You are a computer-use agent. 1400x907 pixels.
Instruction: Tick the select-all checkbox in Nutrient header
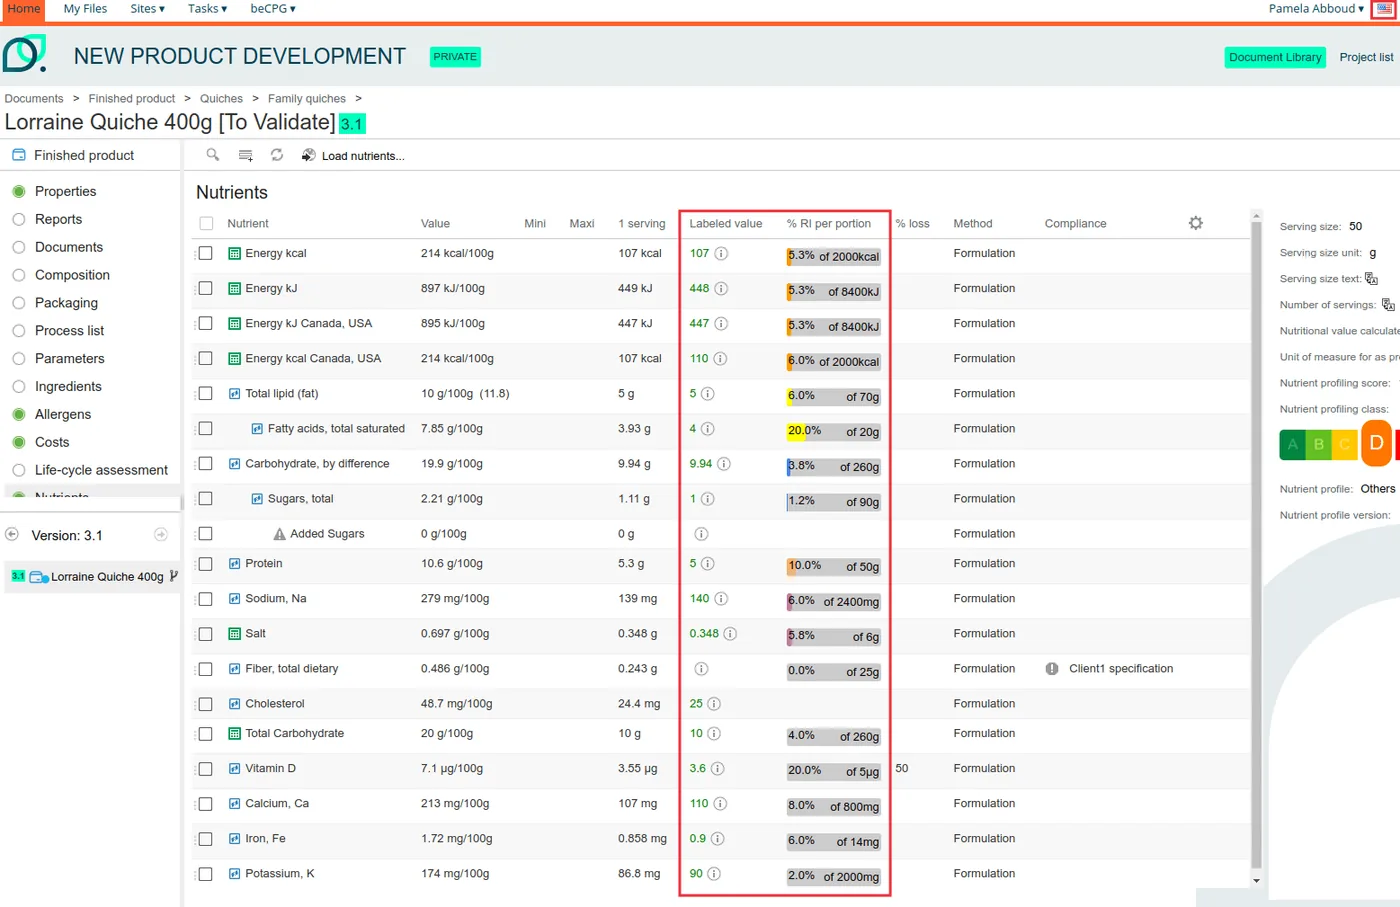pyautogui.click(x=206, y=224)
